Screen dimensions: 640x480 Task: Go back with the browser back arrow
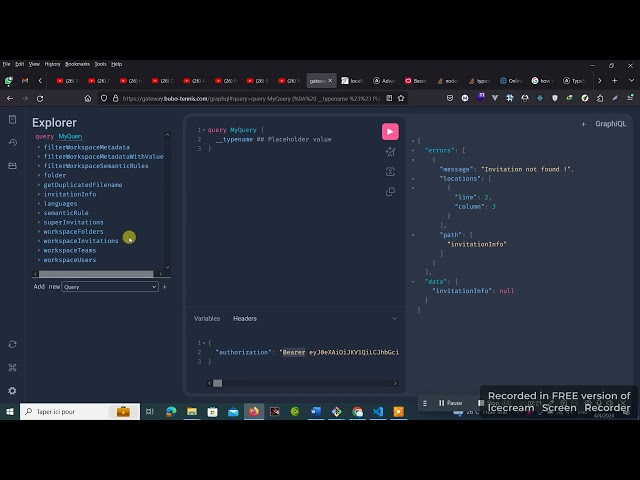(x=10, y=98)
